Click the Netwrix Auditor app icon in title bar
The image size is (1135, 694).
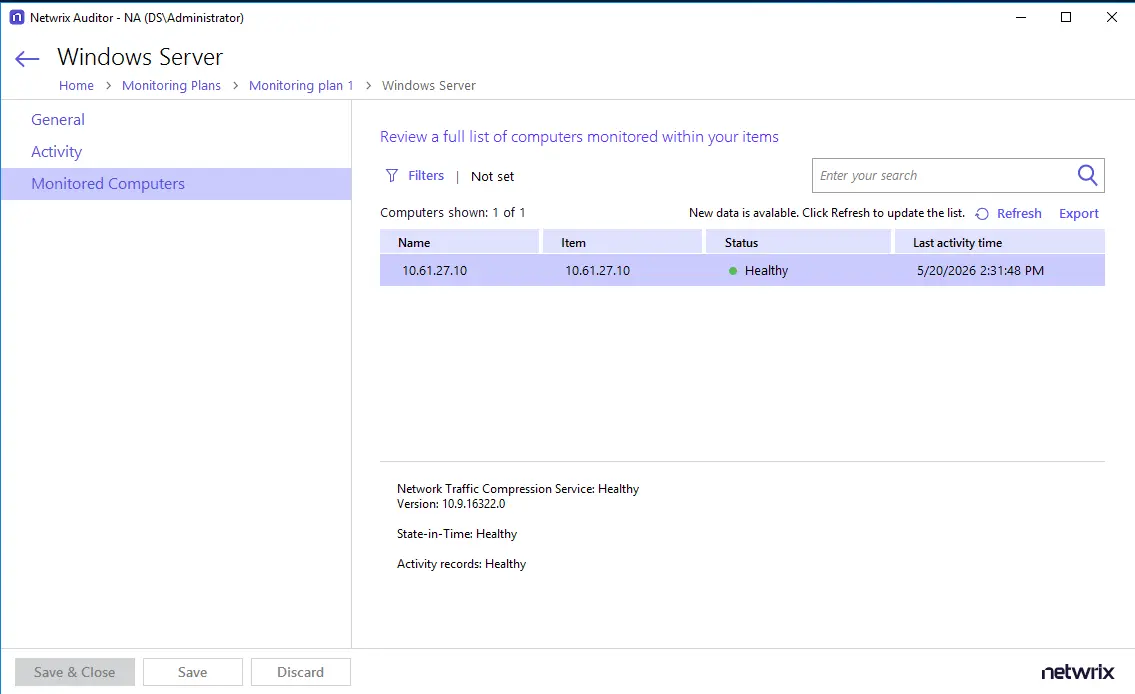(17, 17)
